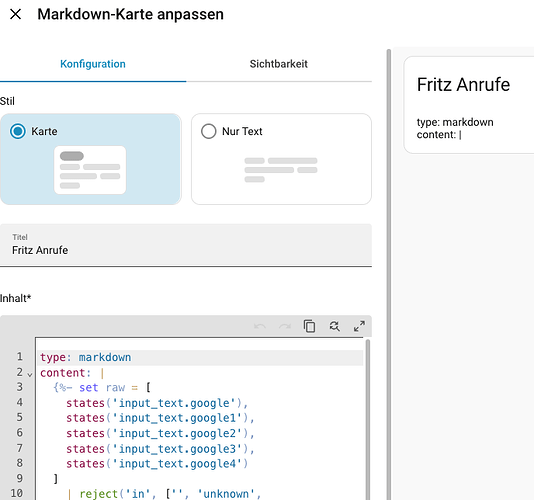Screen dimensions: 534x500
Task: Click the Fritz Anrufe preview card heading
Action: (463, 84)
